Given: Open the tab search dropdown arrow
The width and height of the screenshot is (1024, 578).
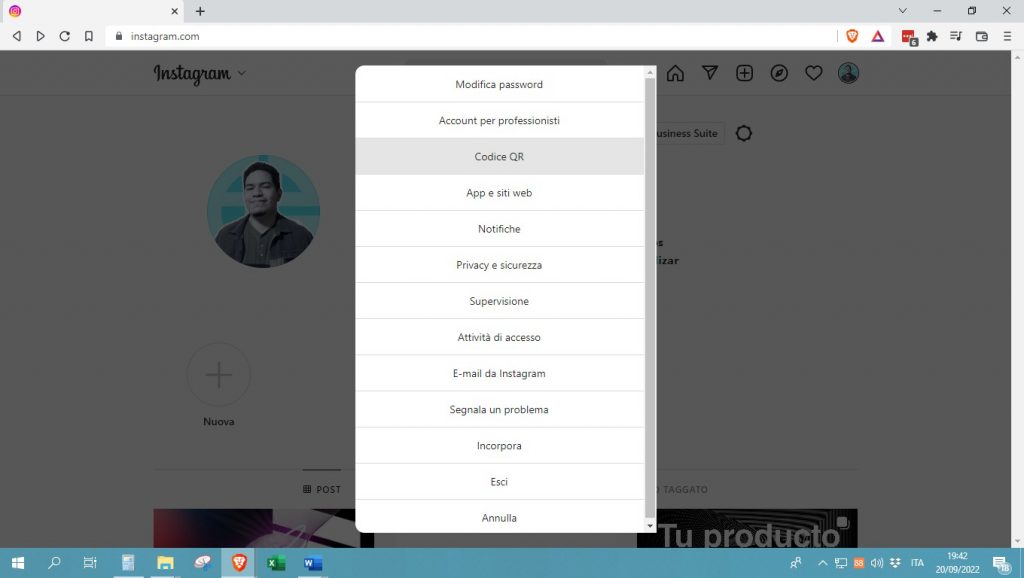Looking at the screenshot, I should coord(902,11).
